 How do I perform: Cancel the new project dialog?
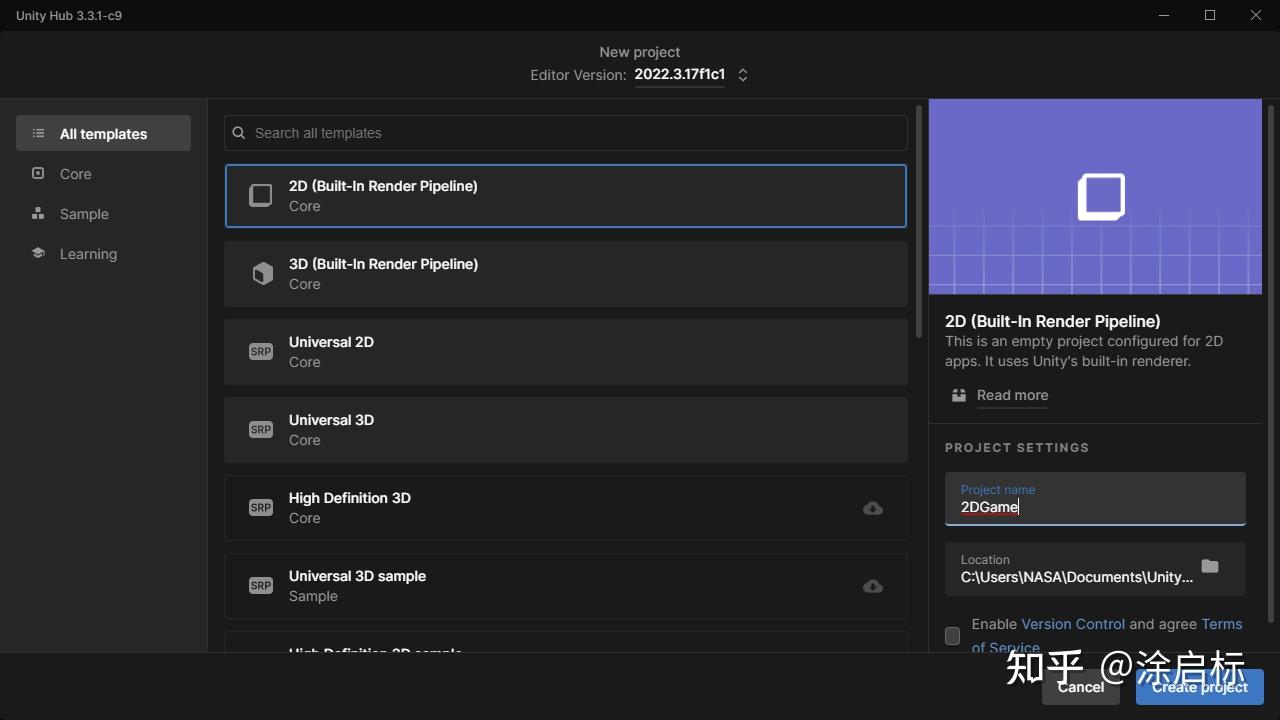point(1081,687)
